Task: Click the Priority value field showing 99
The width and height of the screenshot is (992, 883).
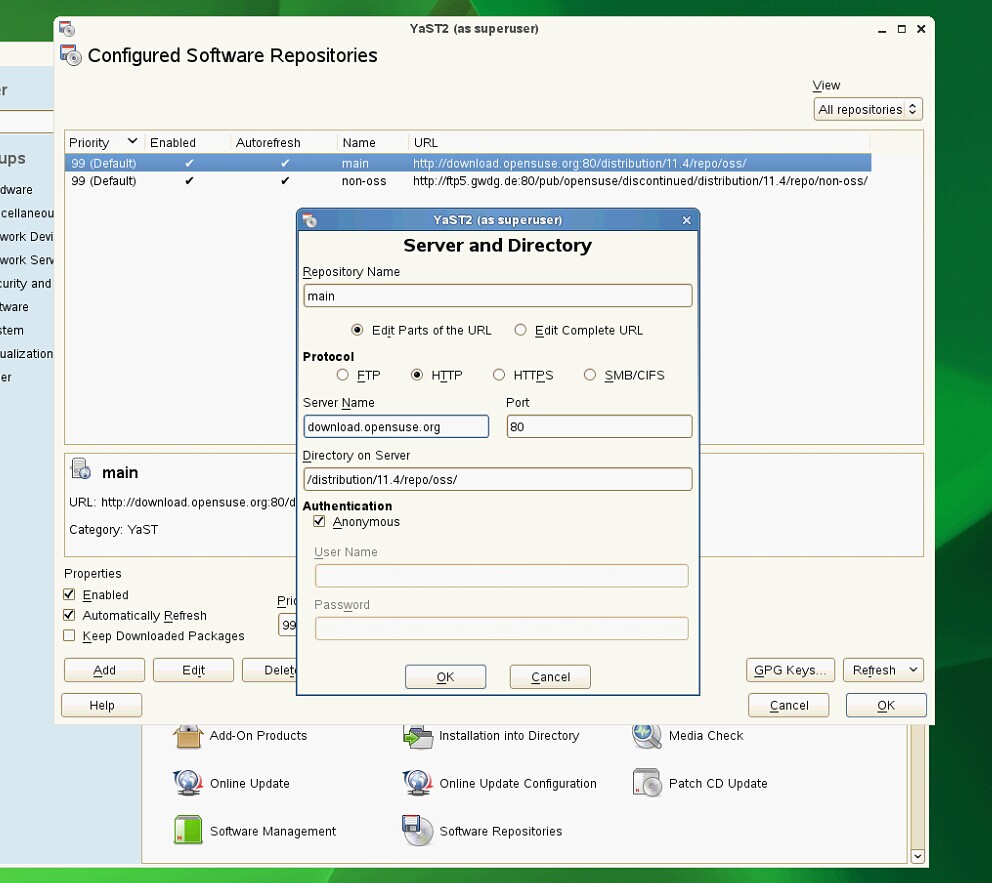Action: [x=288, y=625]
